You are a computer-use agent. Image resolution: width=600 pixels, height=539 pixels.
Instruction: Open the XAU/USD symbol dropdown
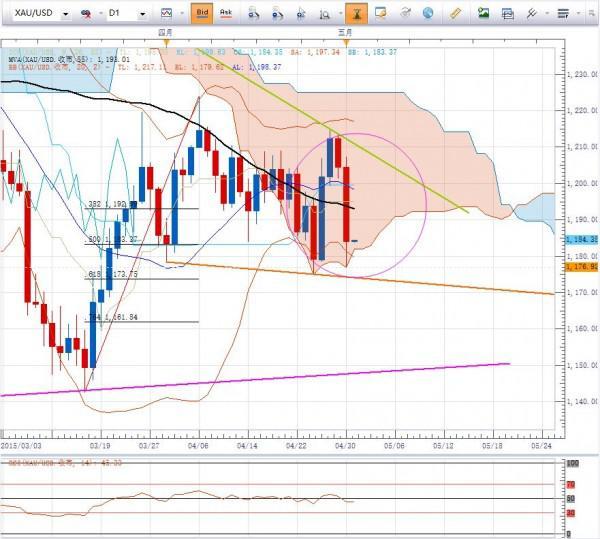pyautogui.click(x=66, y=14)
